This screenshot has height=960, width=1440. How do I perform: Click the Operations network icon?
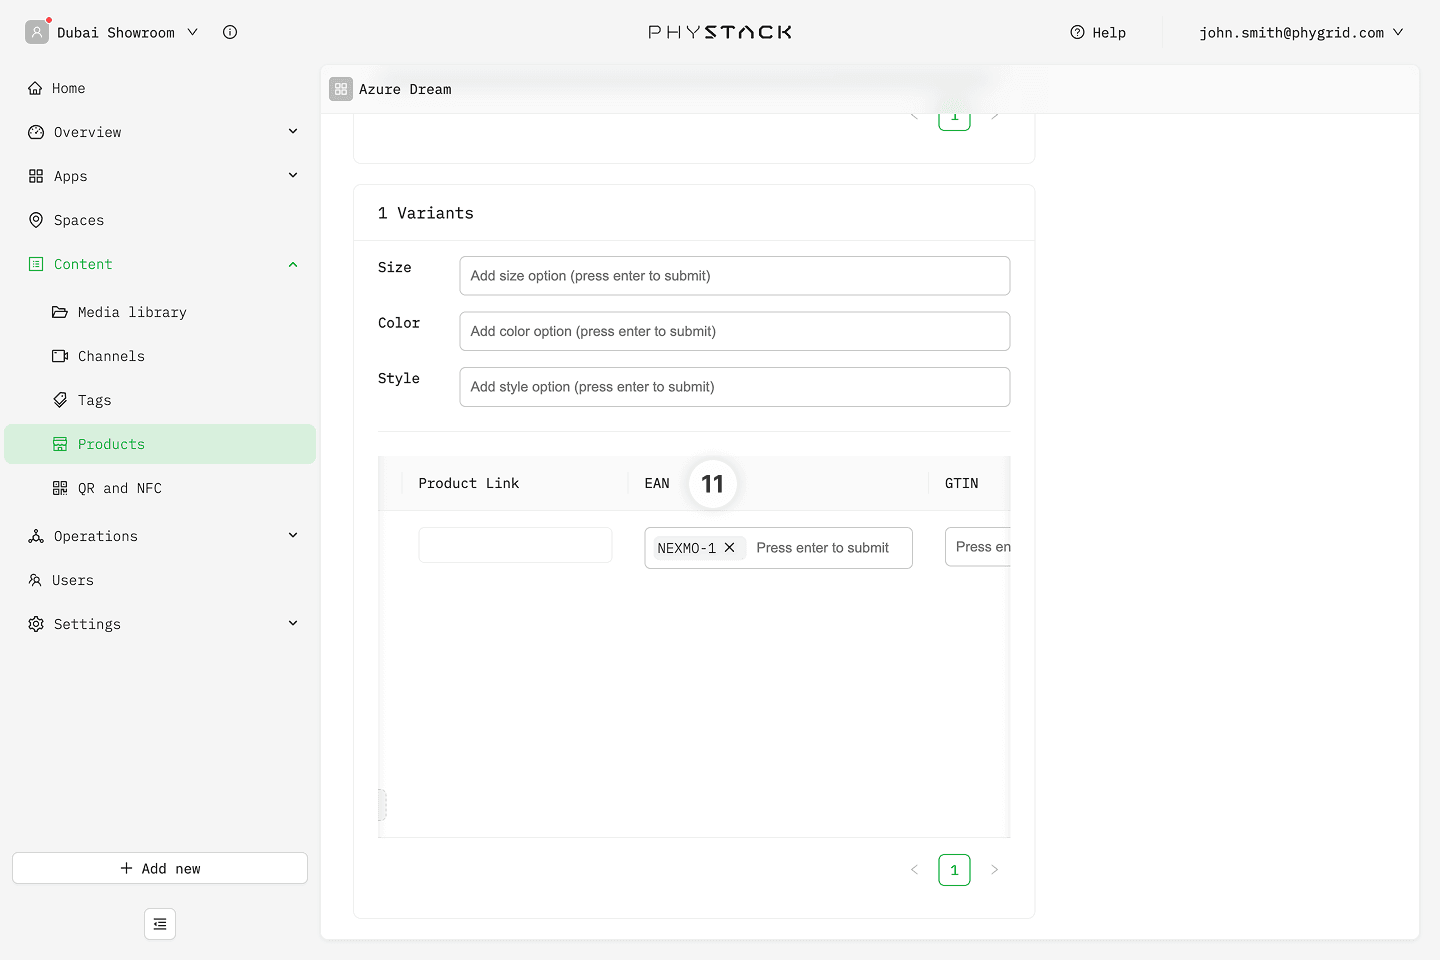[x=36, y=536]
